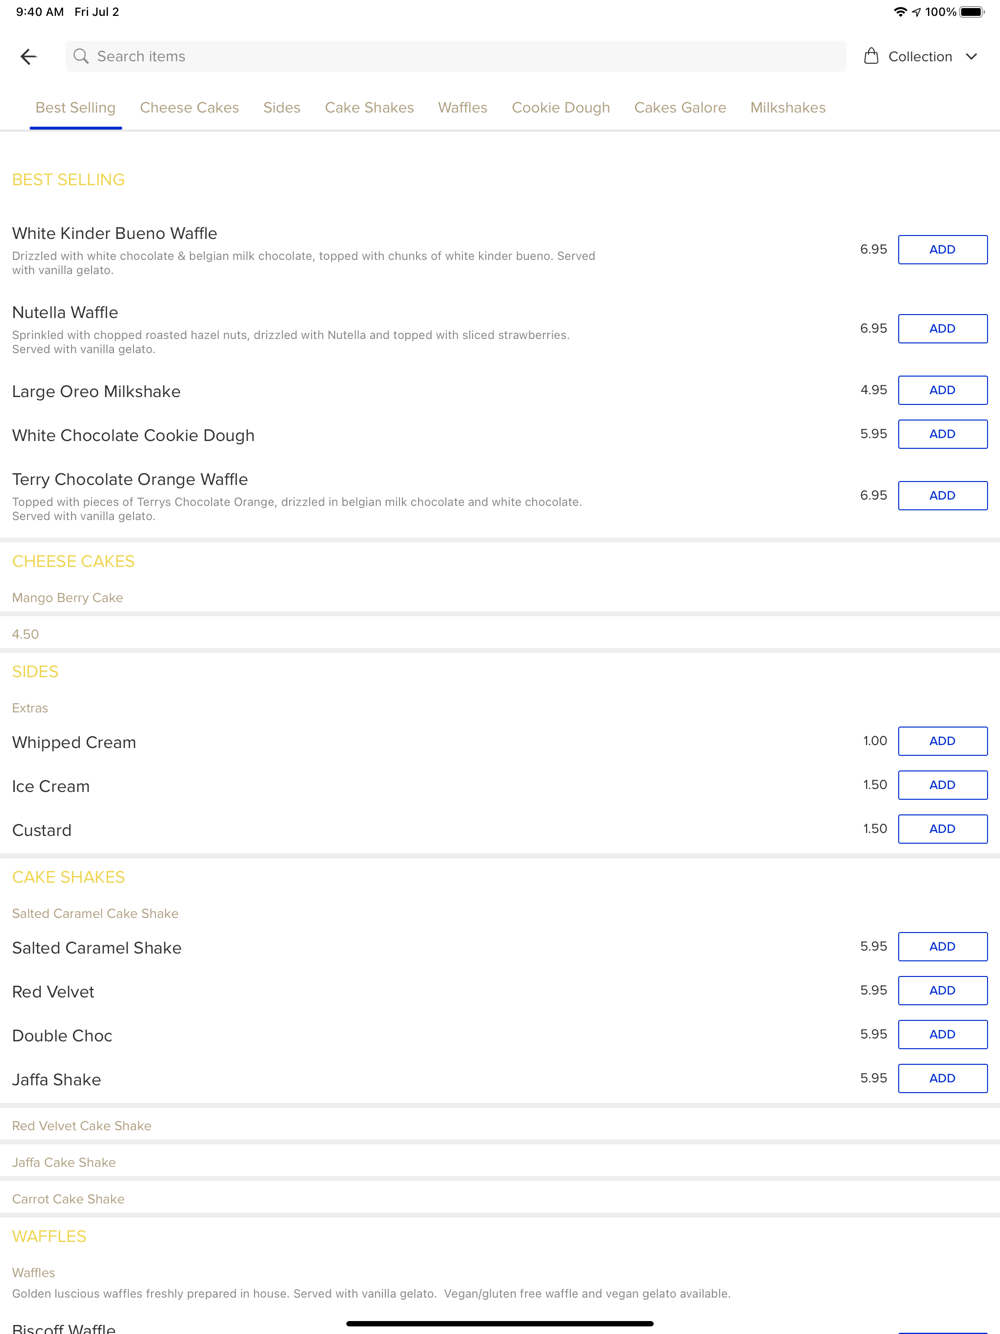The height and width of the screenshot is (1334, 1000).
Task: Expand the Collection dropdown chevron
Action: point(971,57)
